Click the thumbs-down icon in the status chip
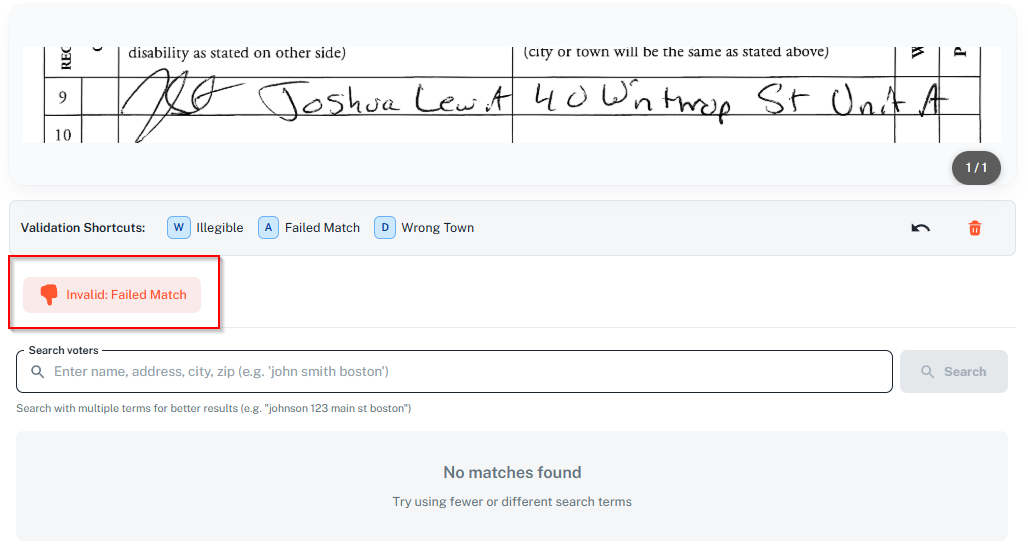 click(x=49, y=295)
